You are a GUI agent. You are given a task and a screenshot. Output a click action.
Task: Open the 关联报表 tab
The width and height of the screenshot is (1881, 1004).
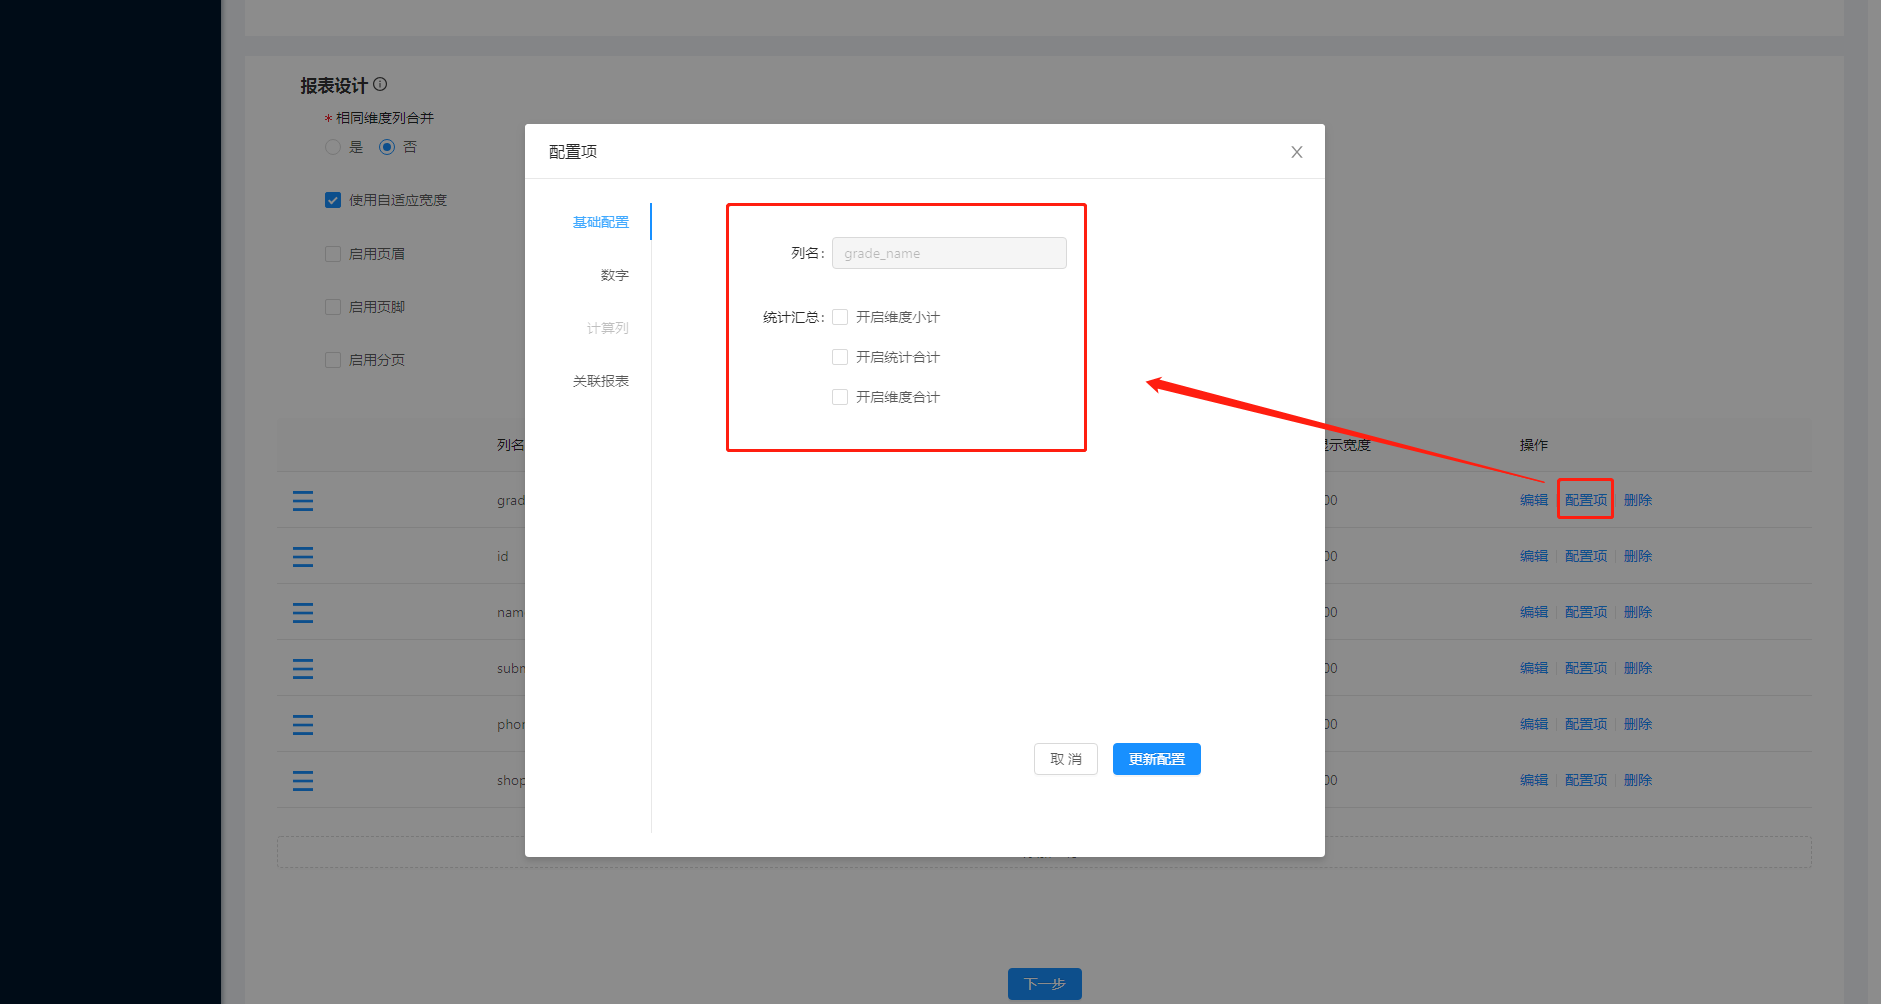pos(601,381)
